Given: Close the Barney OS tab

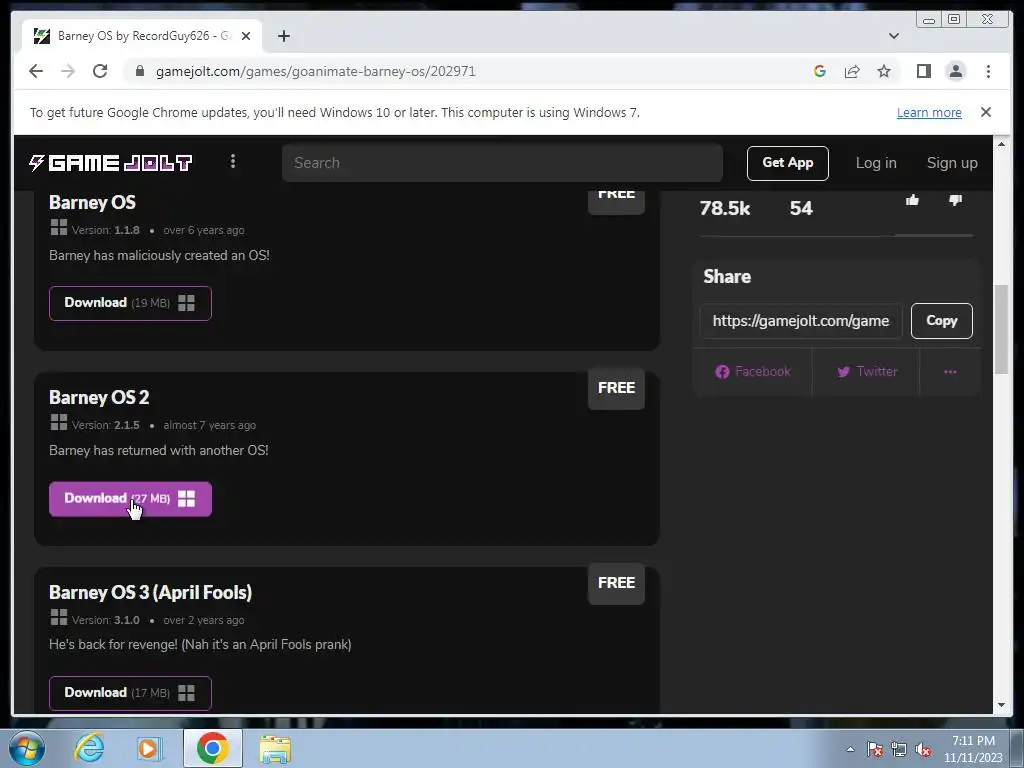Looking at the screenshot, I should 246,36.
